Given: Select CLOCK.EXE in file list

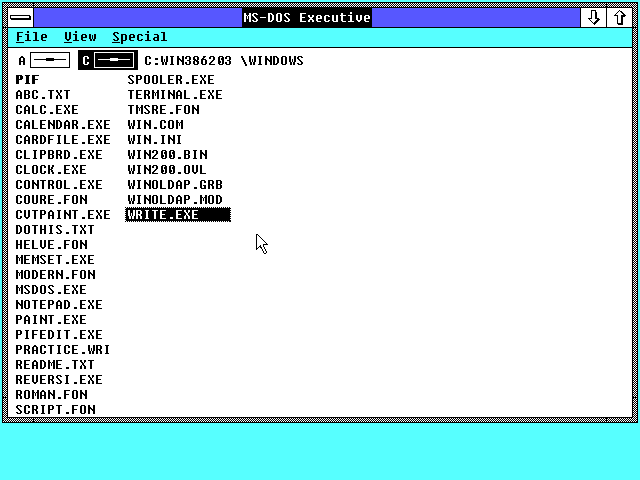Looking at the screenshot, I should click(x=51, y=170).
